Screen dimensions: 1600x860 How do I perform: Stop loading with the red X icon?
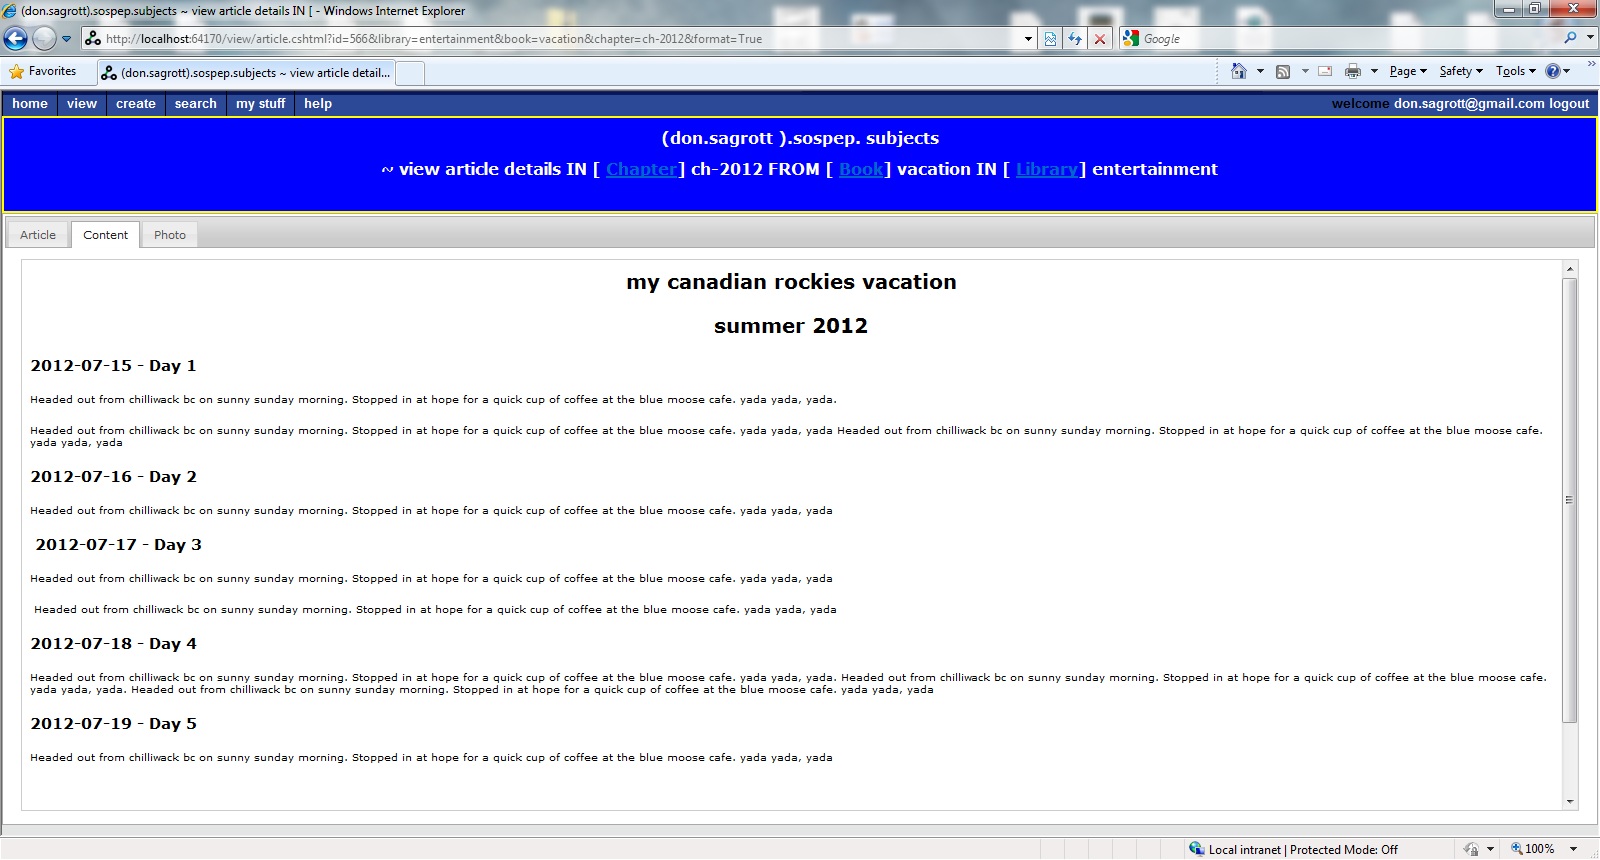pyautogui.click(x=1100, y=39)
